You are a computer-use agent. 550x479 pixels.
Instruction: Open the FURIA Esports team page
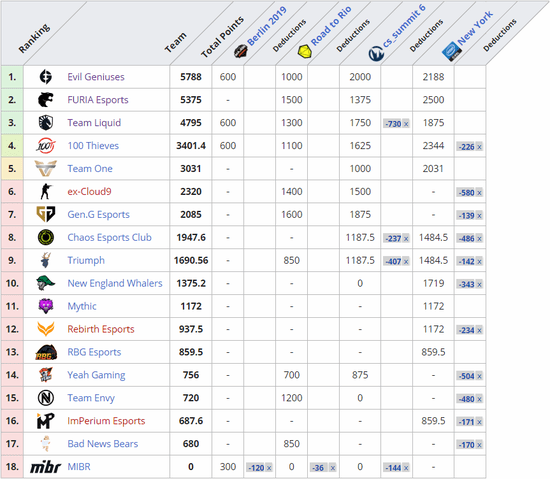pyautogui.click(x=98, y=100)
